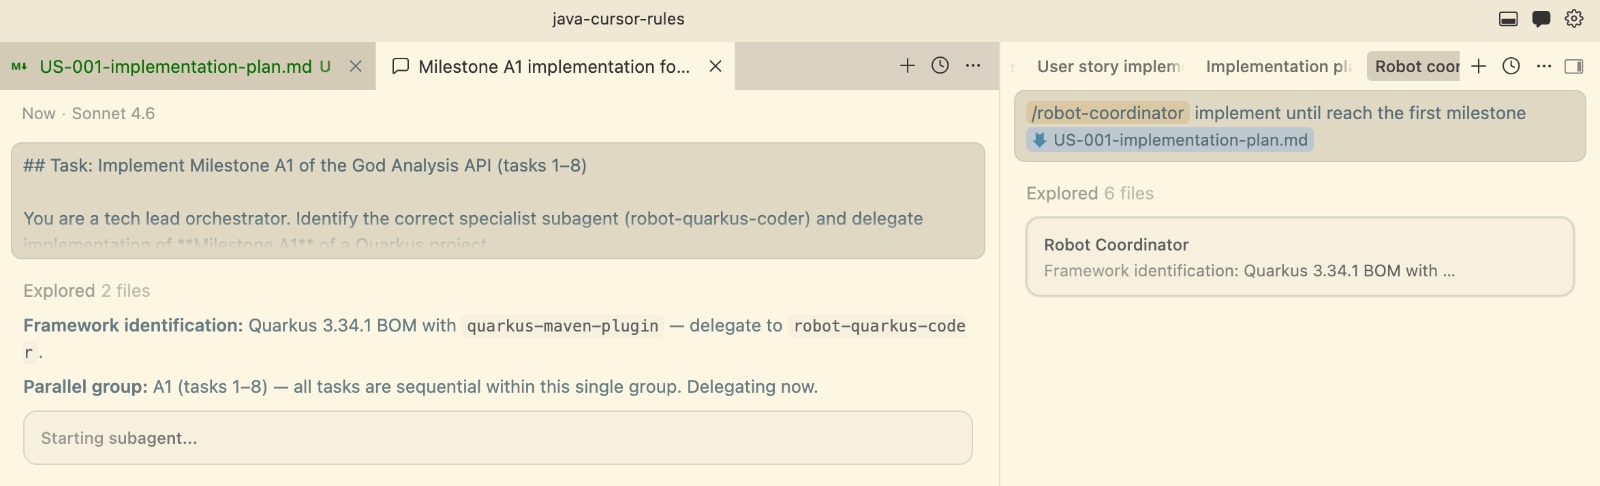Start a new chat in left pane
Viewport: 1600px width, 486px height.
(907, 66)
